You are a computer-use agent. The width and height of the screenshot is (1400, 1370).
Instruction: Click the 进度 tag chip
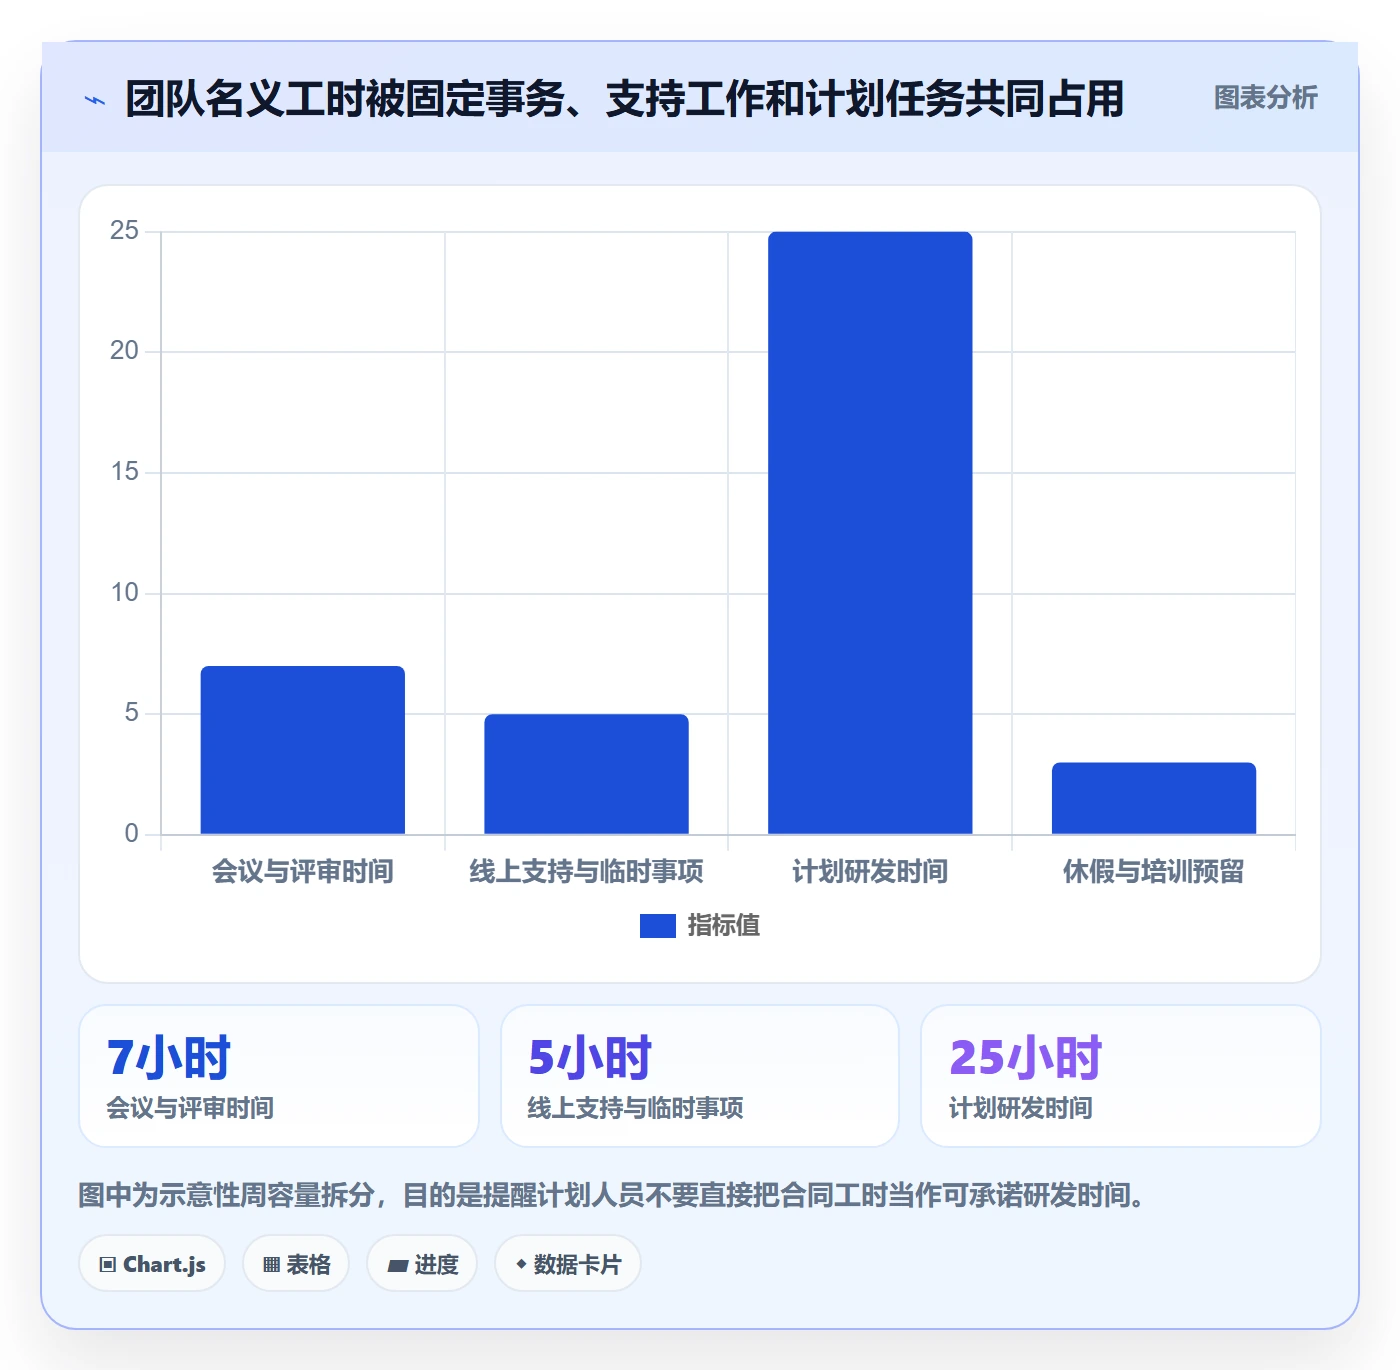pos(422,1264)
